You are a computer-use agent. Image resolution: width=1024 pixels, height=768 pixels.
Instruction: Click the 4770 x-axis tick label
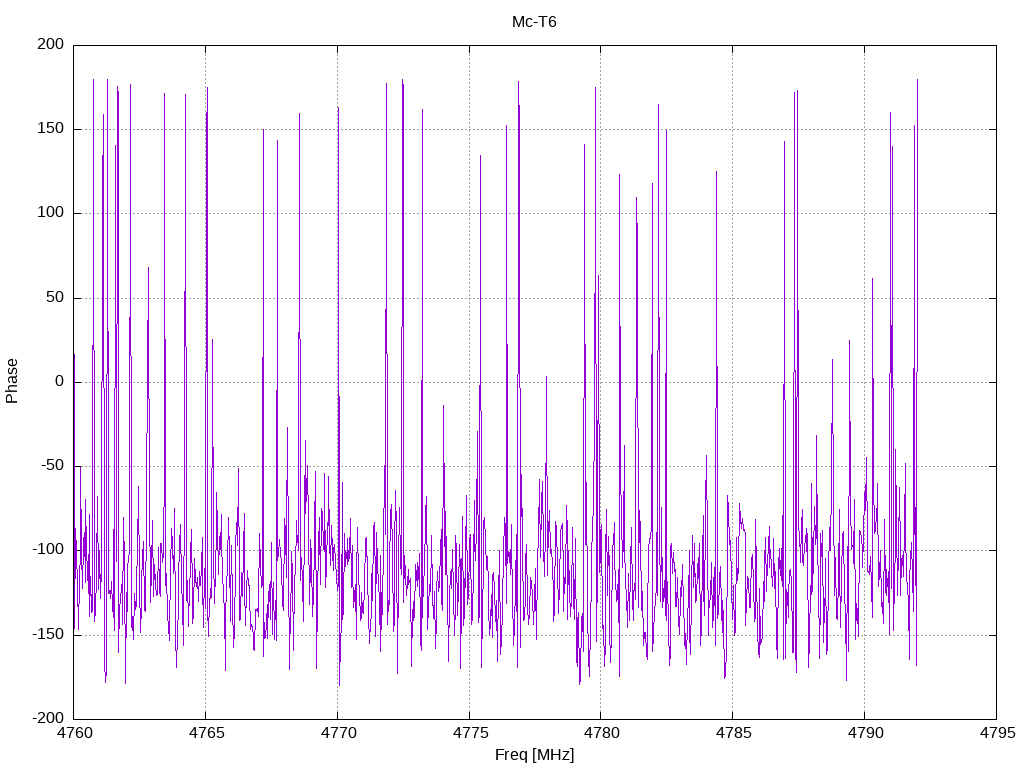pos(338,733)
